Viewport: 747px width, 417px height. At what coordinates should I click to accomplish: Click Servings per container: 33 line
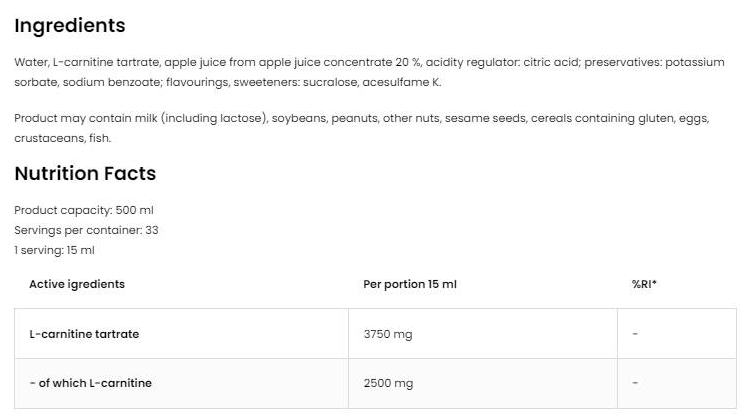click(x=86, y=230)
